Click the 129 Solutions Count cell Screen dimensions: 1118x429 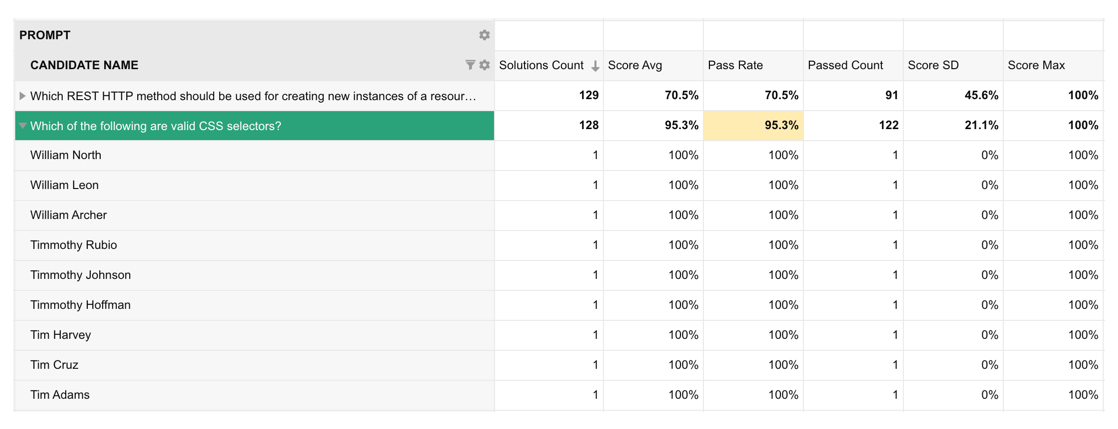[588, 95]
